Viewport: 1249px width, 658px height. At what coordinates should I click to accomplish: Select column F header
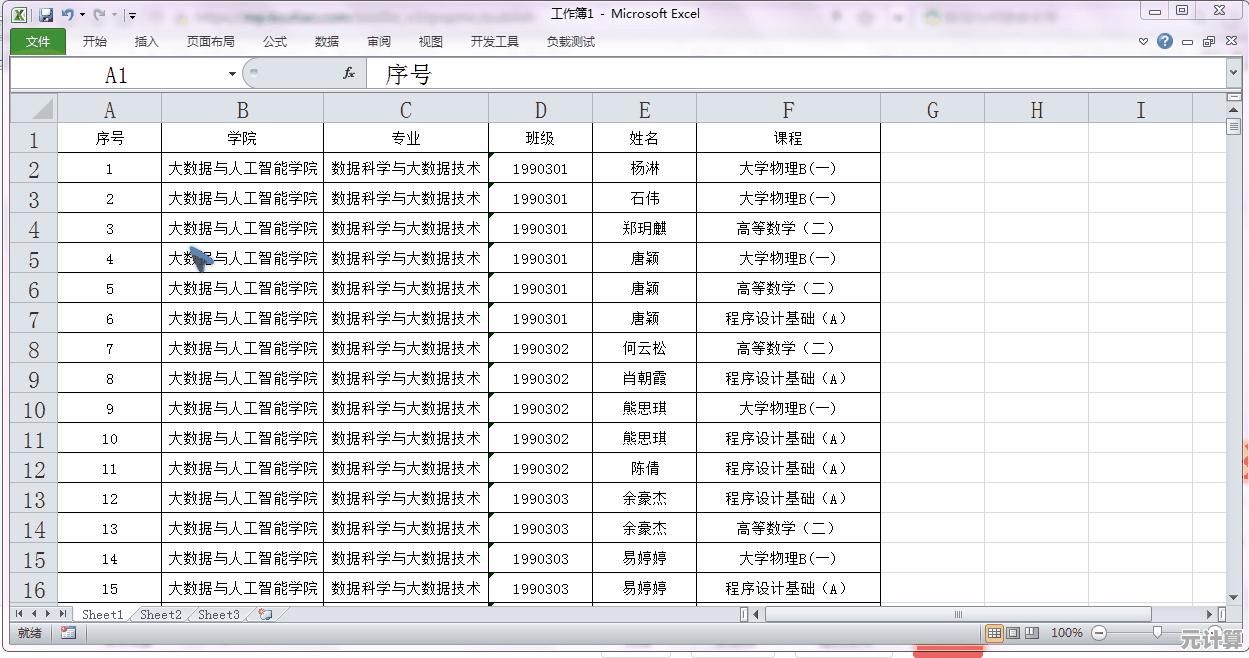(788, 110)
